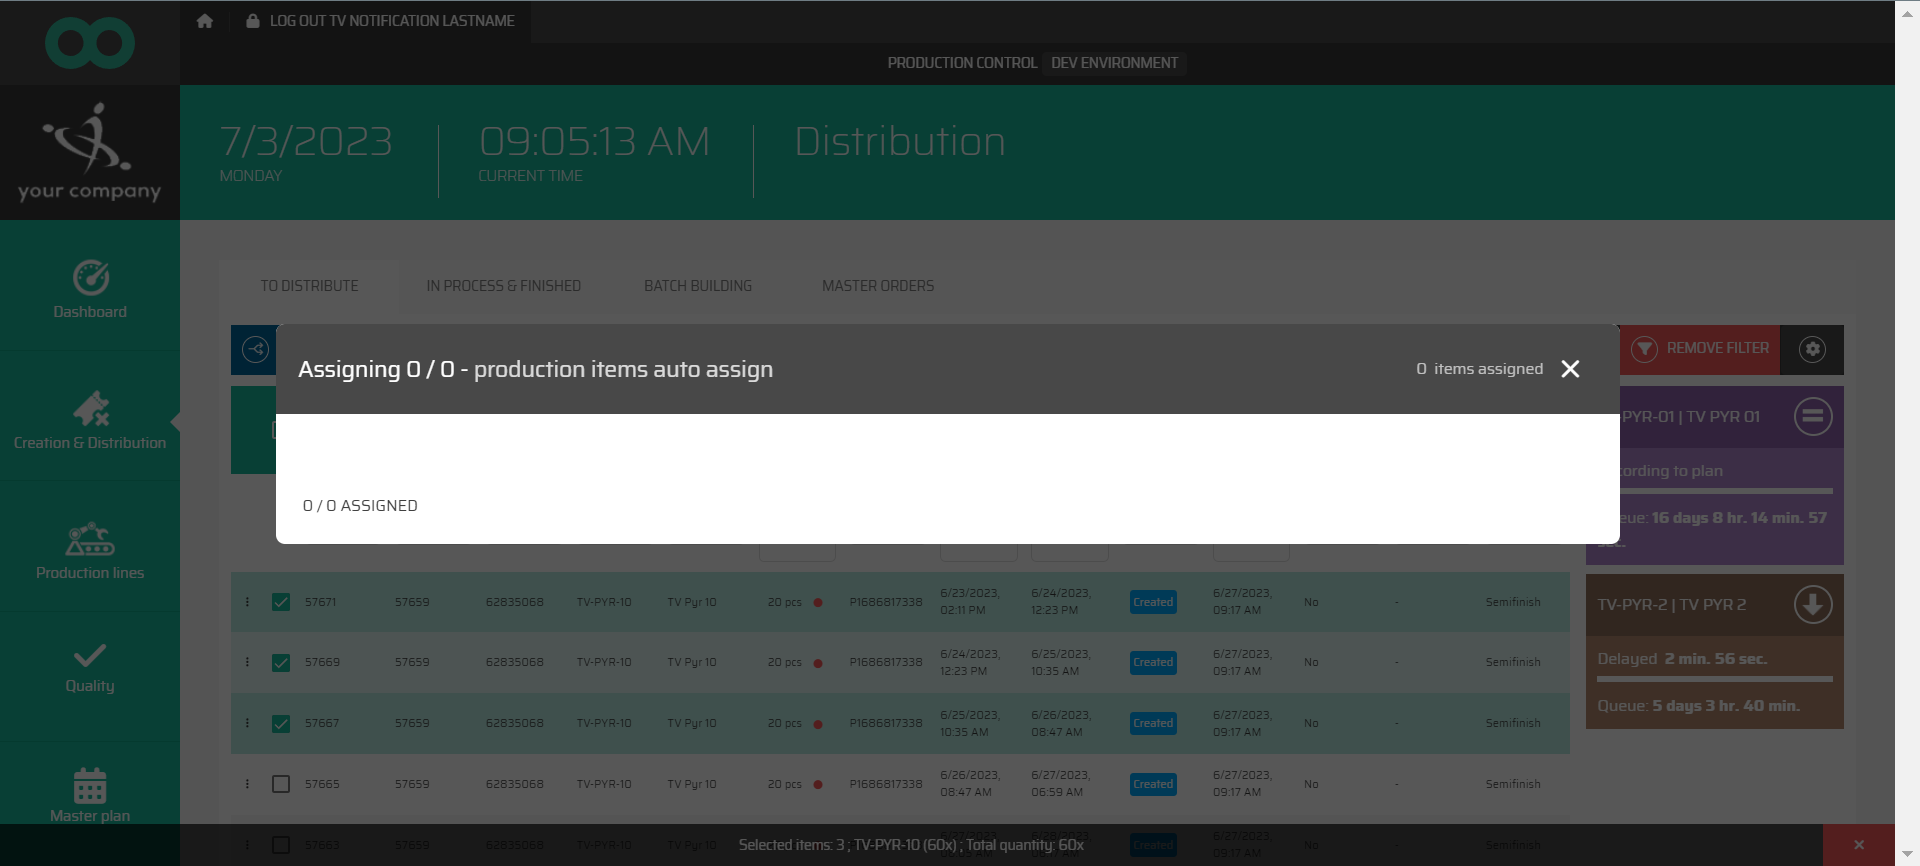1920x866 pixels.
Task: Uncheck the checkbox for item 57671
Action: tap(281, 602)
